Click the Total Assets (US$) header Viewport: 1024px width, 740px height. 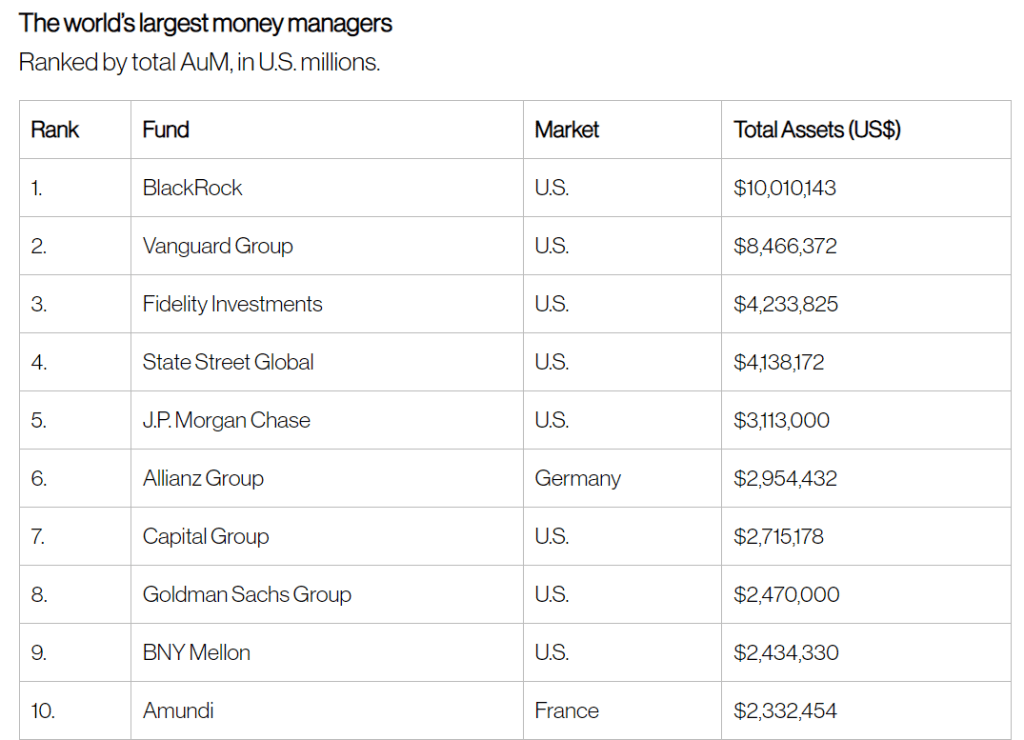pos(817,129)
